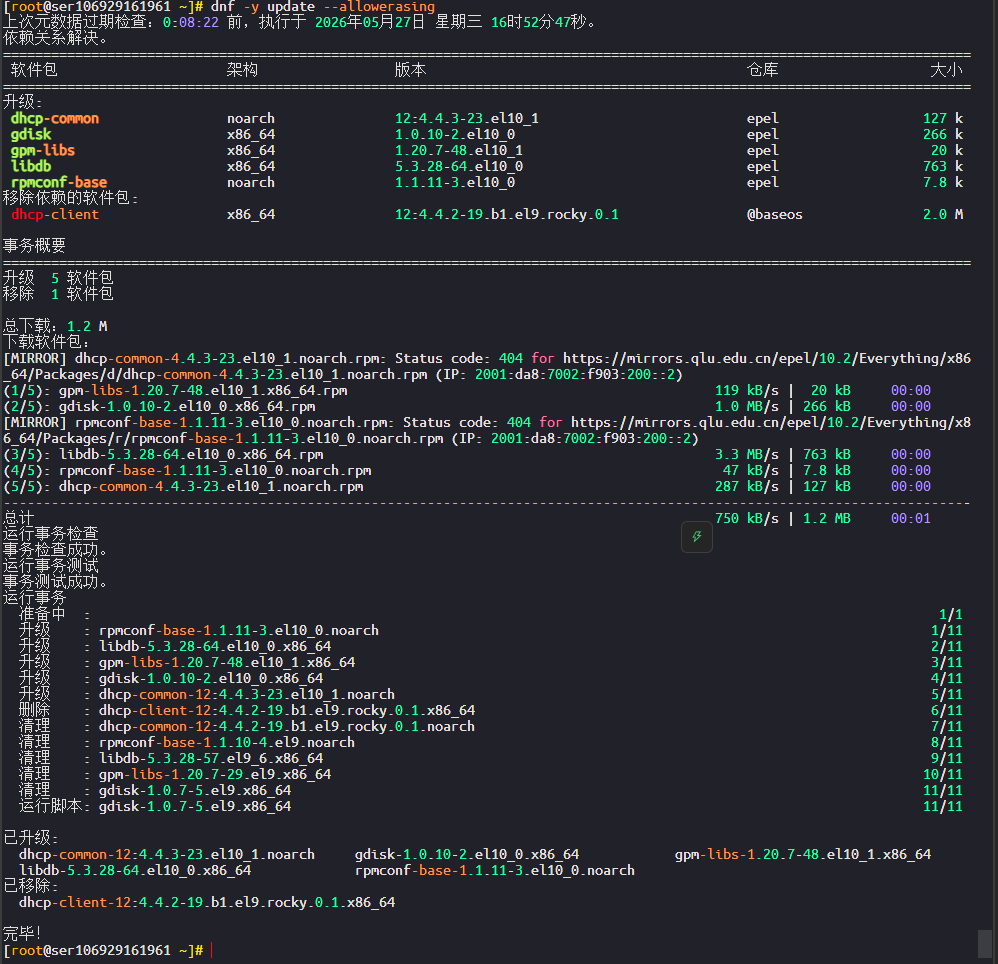Click the vertical scrollbar thumb at the bottom right
The width and height of the screenshot is (998, 964).
click(985, 944)
